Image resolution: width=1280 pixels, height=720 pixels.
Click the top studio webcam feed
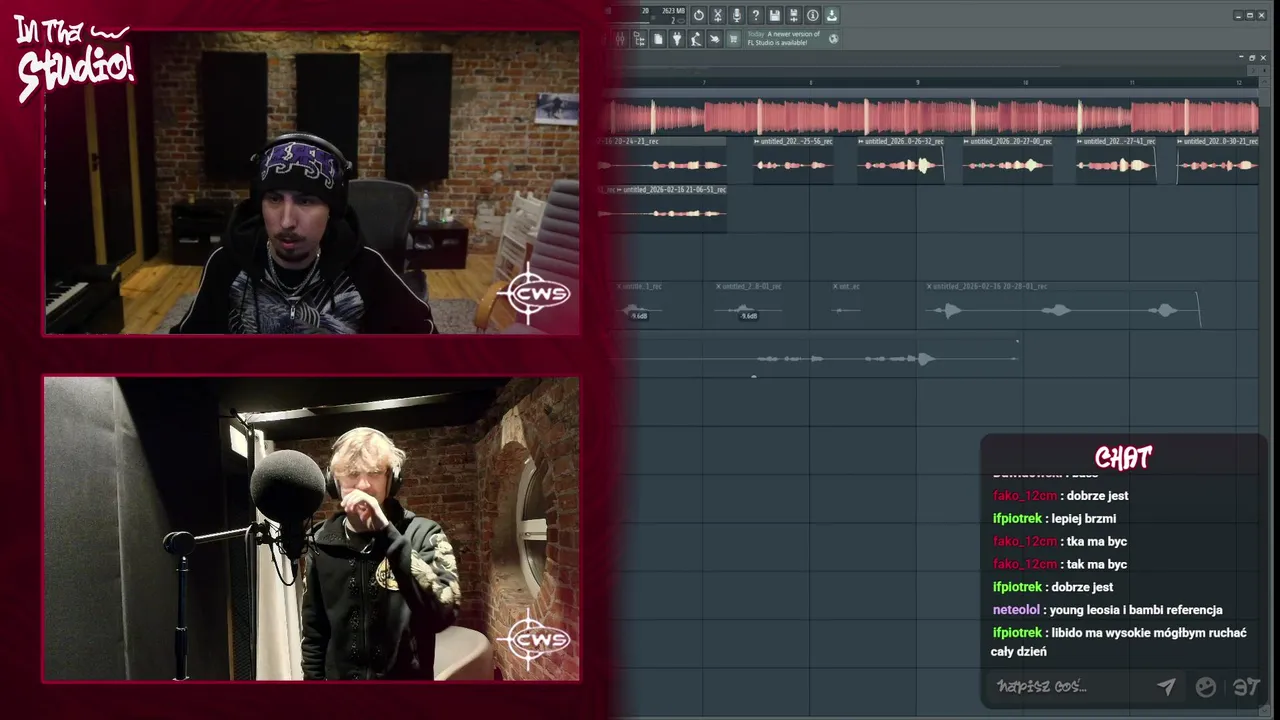click(x=311, y=183)
